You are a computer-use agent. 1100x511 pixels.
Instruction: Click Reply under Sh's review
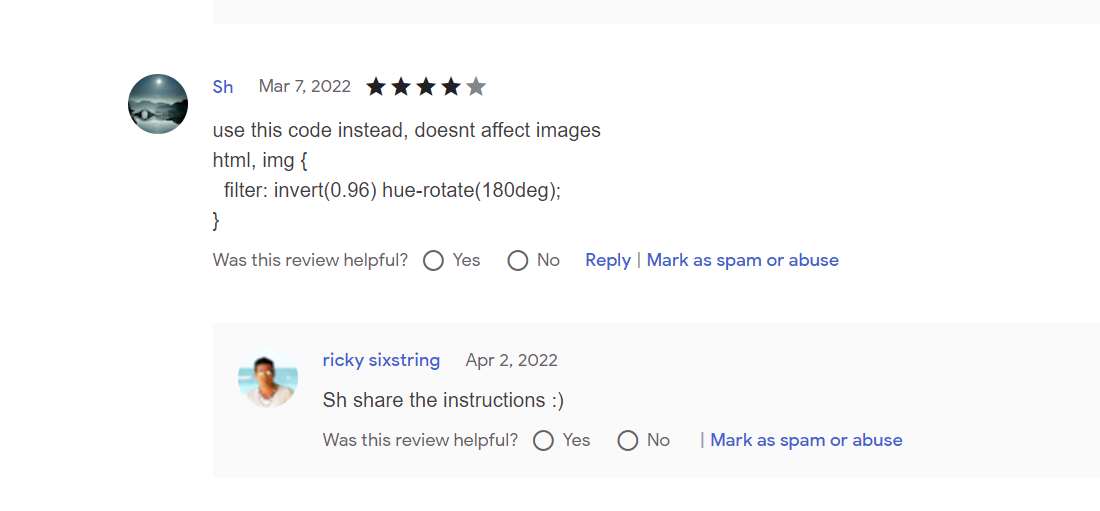608,260
